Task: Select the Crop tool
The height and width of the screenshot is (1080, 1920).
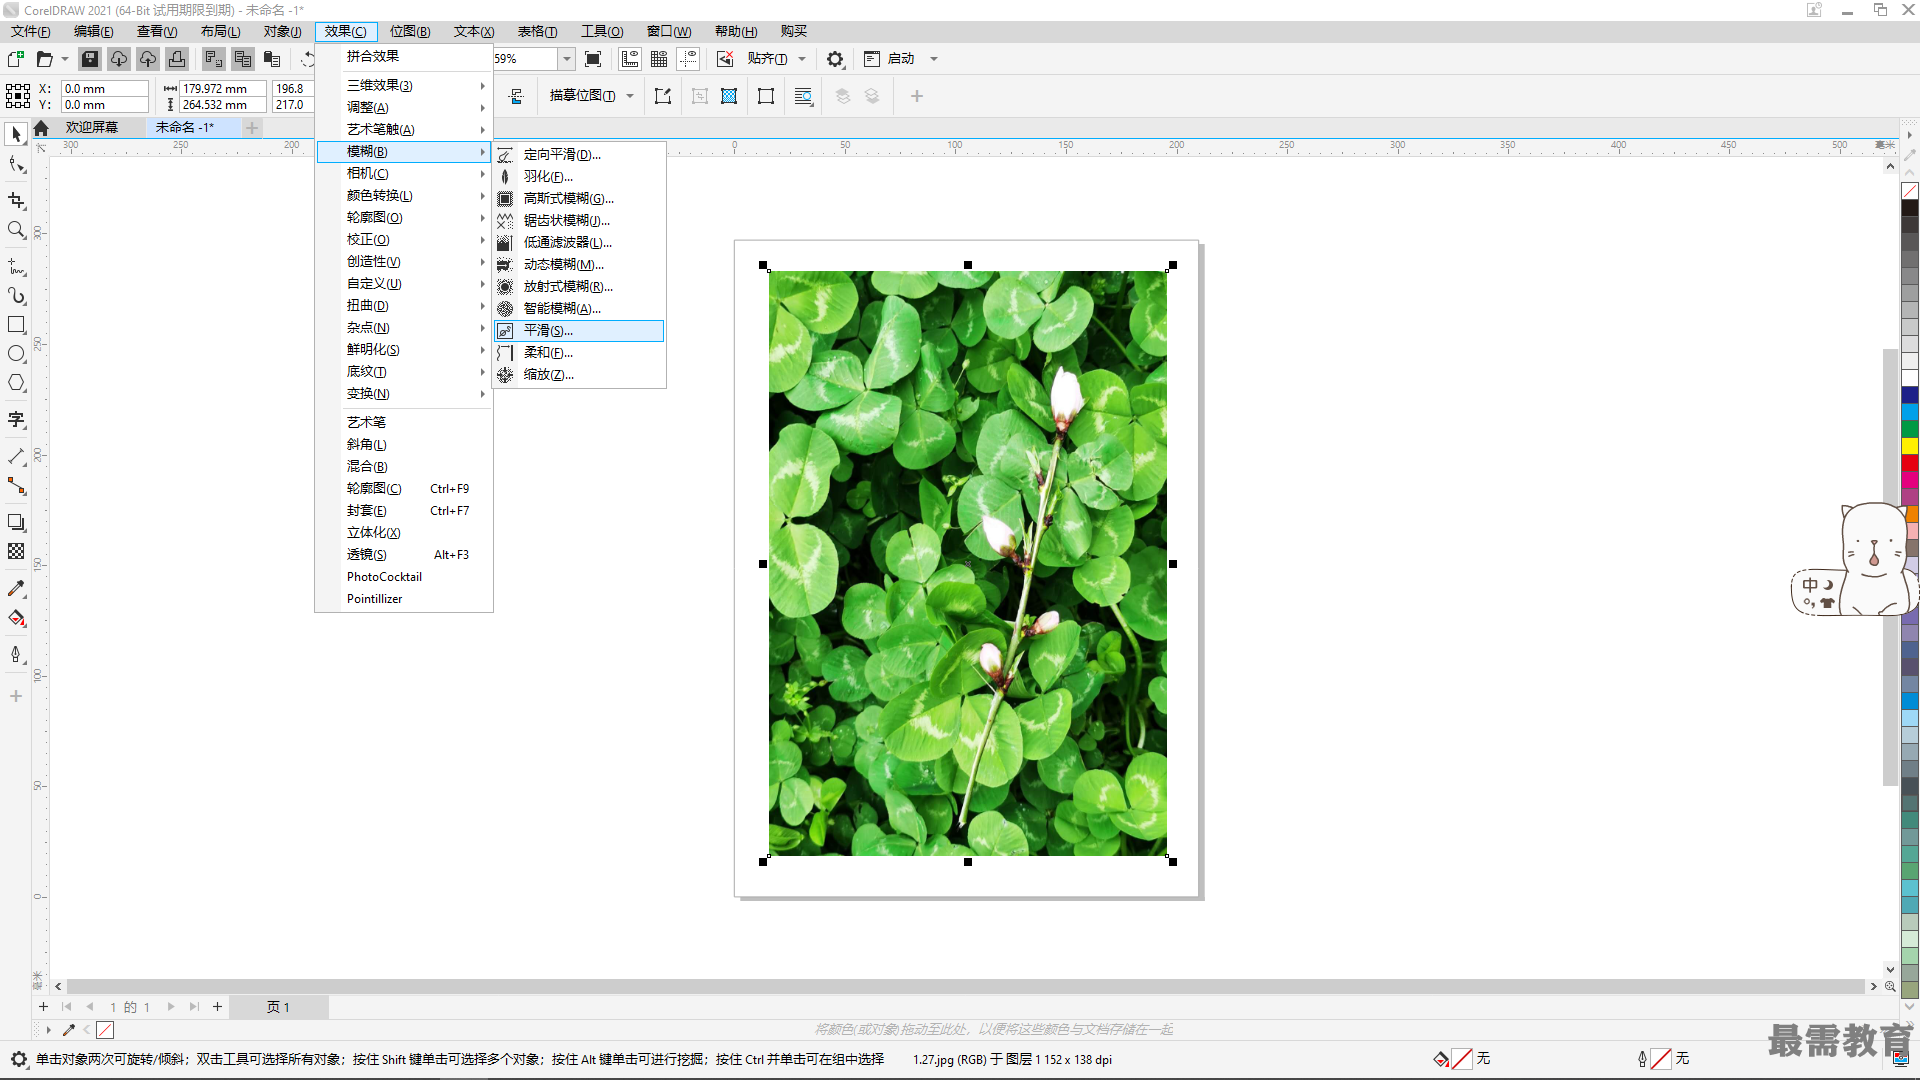Action: (x=16, y=201)
